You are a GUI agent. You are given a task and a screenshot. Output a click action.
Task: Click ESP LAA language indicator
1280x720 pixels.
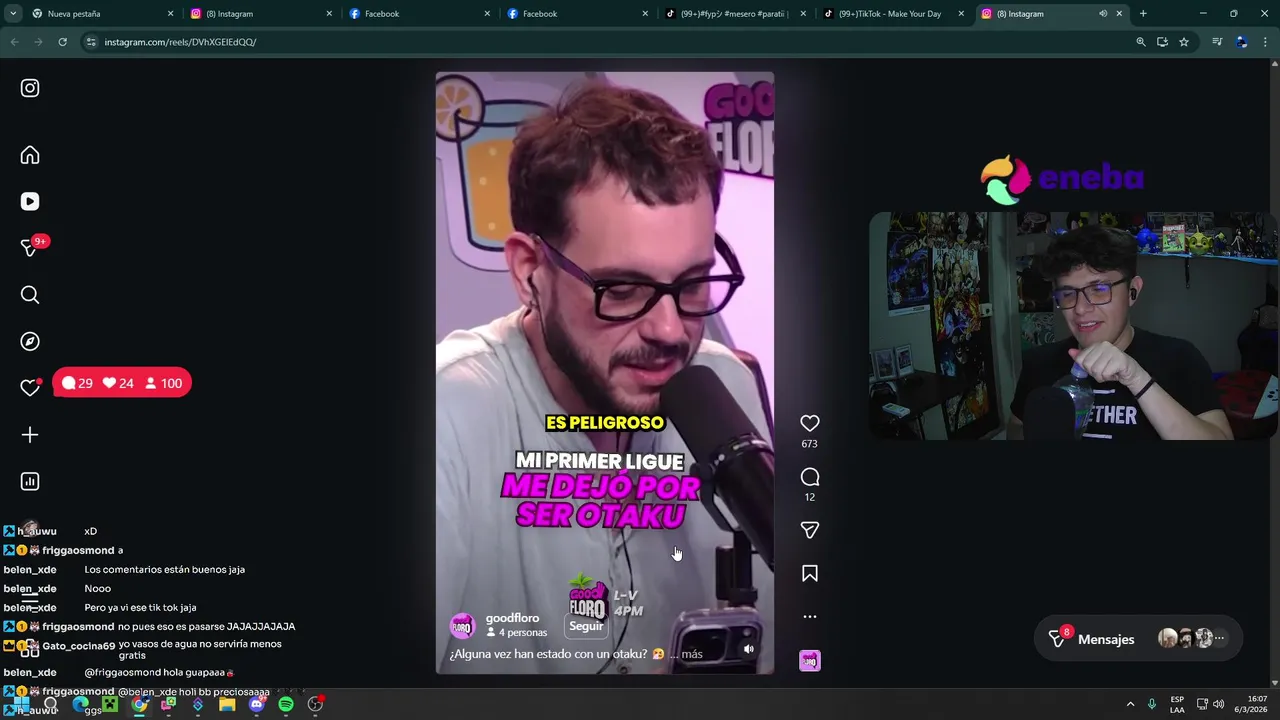(1177, 704)
